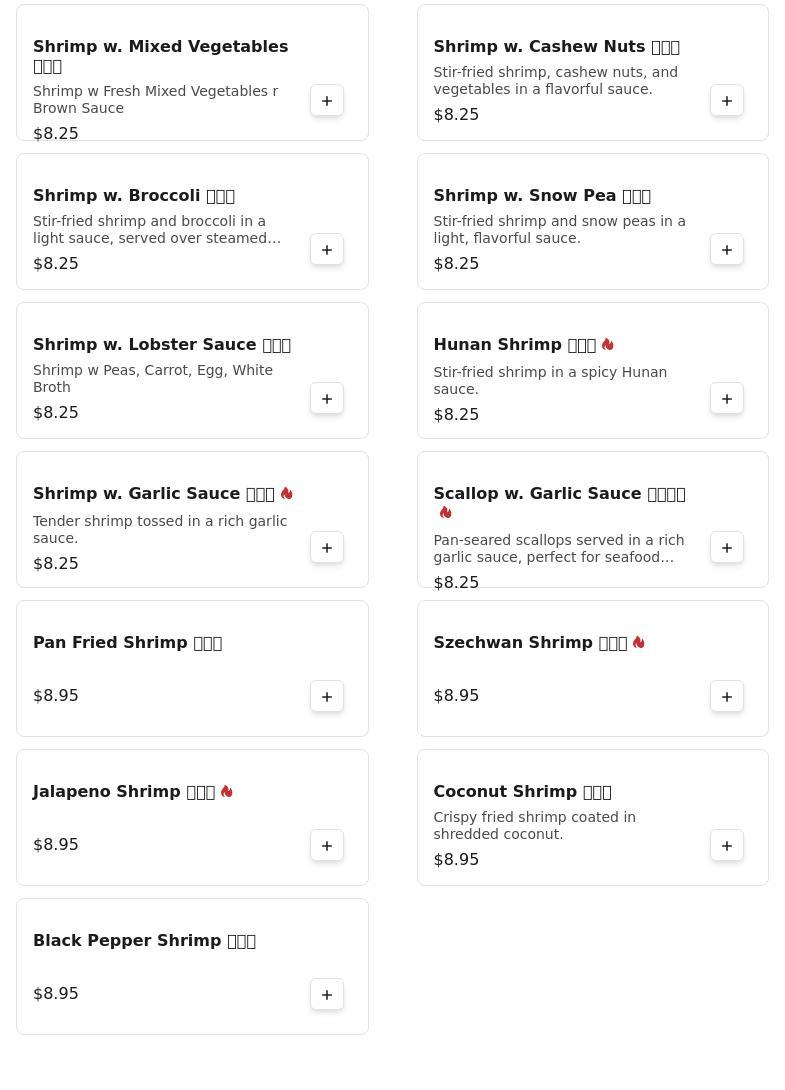The image size is (785, 1090).
Task: Add Black Pepper Shrimp to order
Action: 327,995
